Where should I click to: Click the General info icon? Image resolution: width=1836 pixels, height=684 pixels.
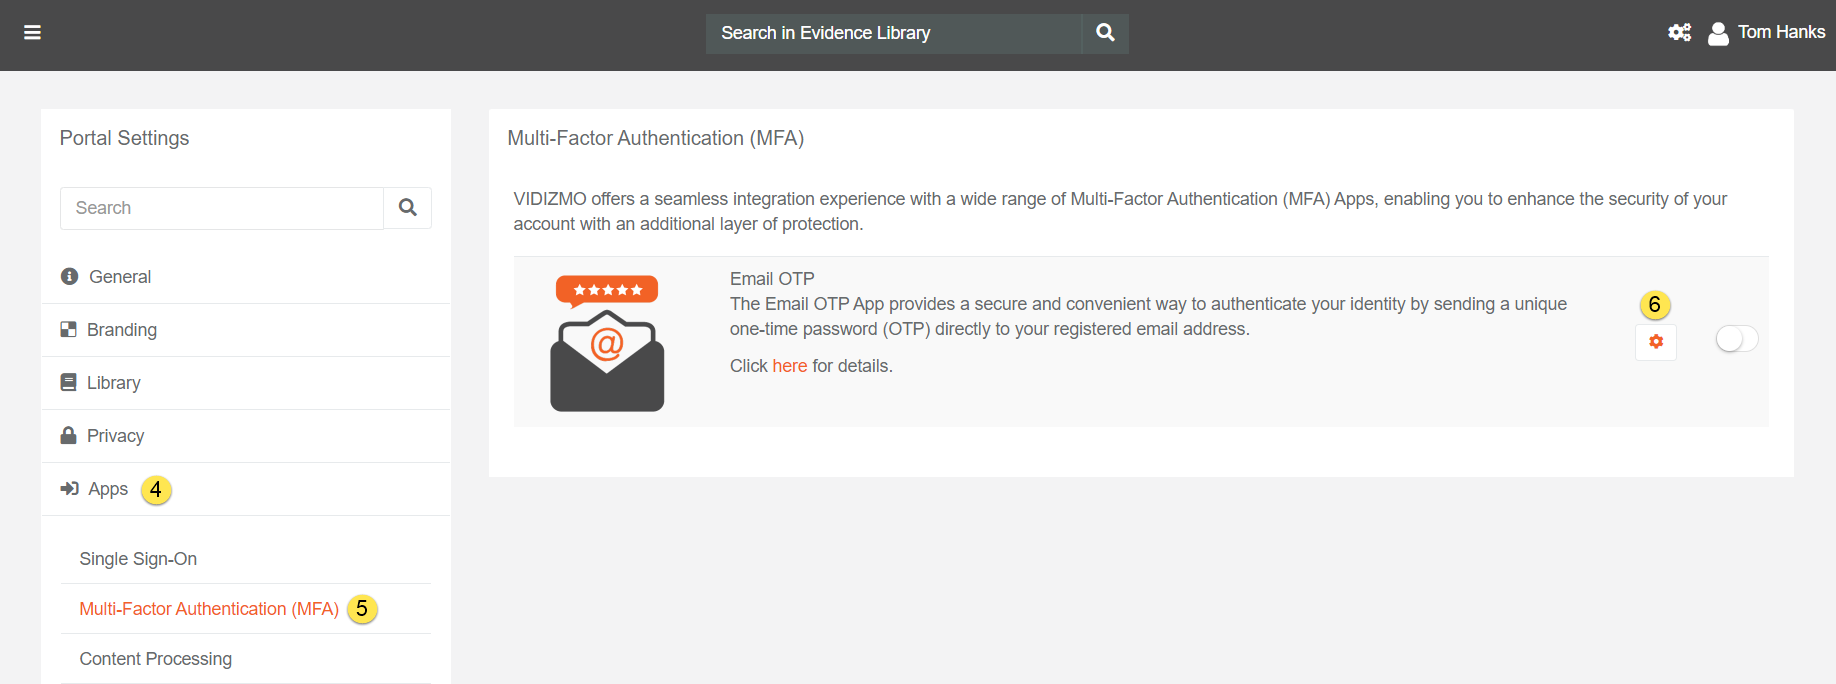(x=69, y=277)
